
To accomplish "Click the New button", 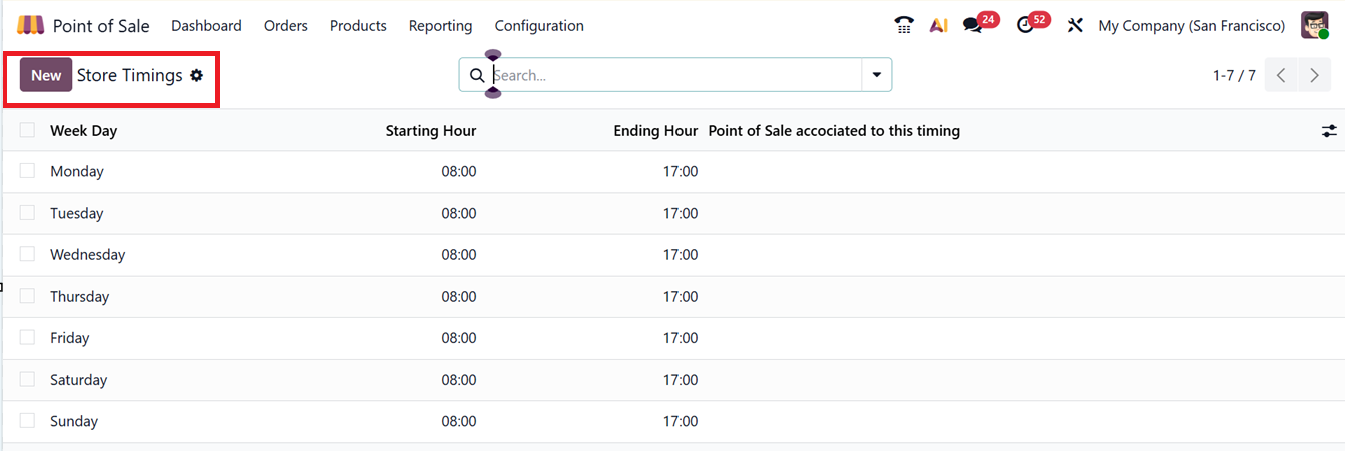I will pyautogui.click(x=46, y=75).
